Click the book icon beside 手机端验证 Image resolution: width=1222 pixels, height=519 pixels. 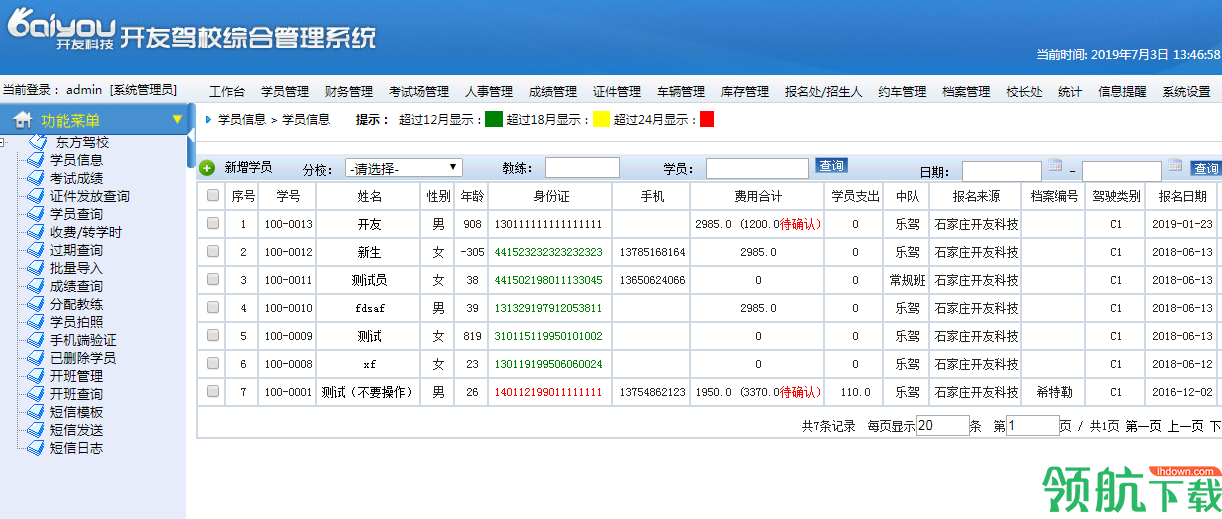[36, 340]
